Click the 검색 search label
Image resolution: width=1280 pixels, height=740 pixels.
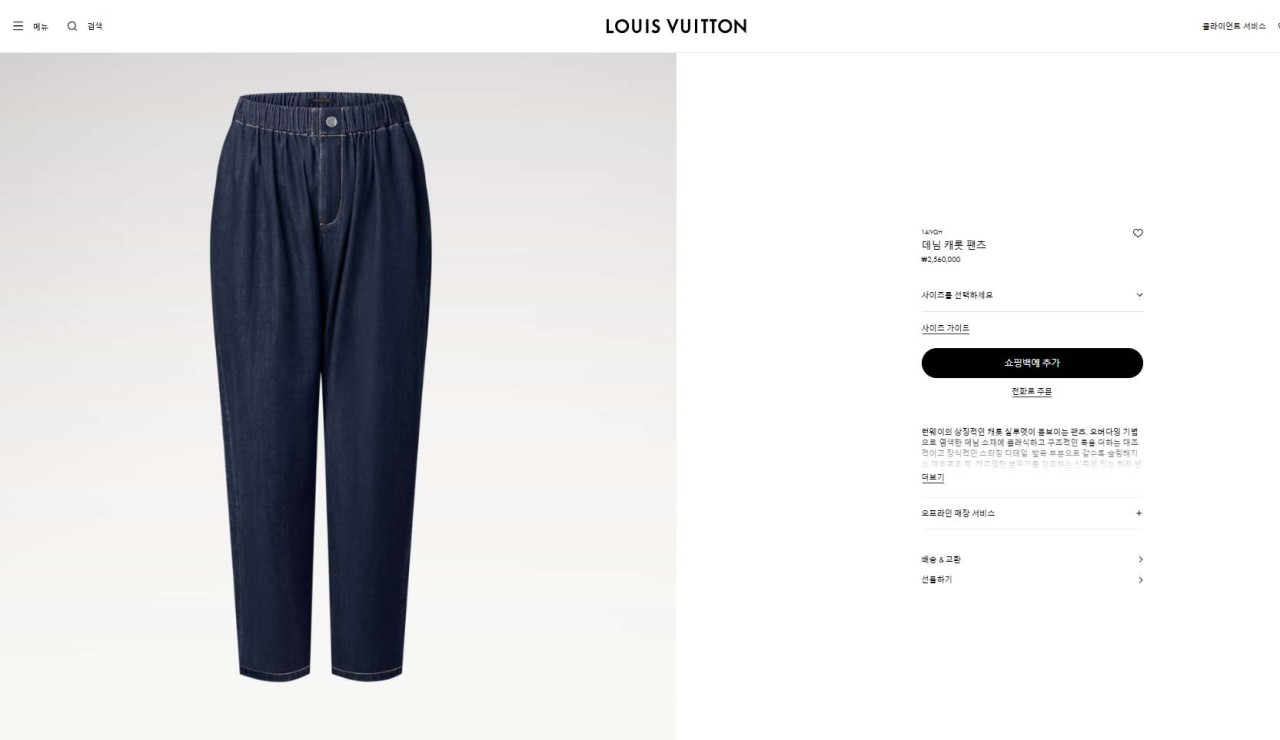(95, 26)
